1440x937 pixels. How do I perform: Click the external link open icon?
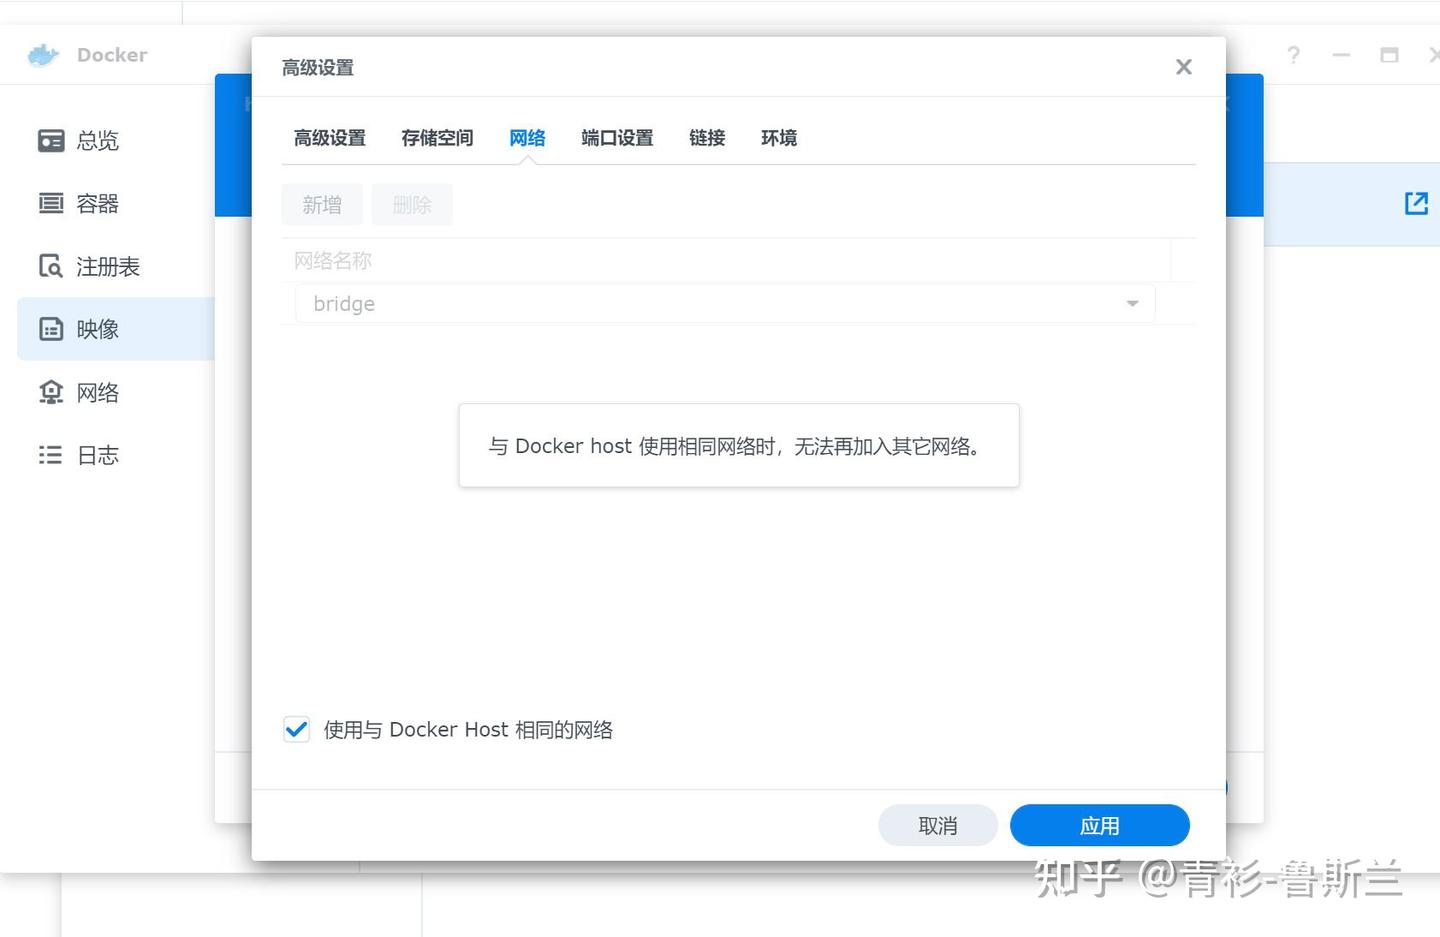coord(1416,204)
